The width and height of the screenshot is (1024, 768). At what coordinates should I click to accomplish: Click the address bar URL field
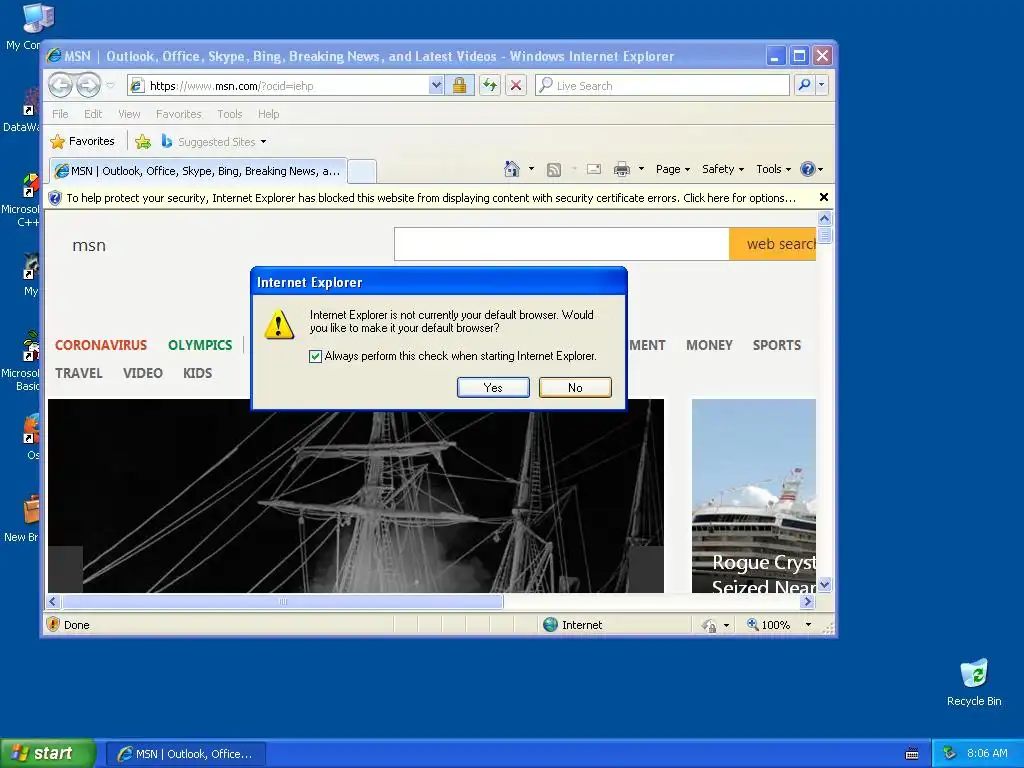point(278,86)
